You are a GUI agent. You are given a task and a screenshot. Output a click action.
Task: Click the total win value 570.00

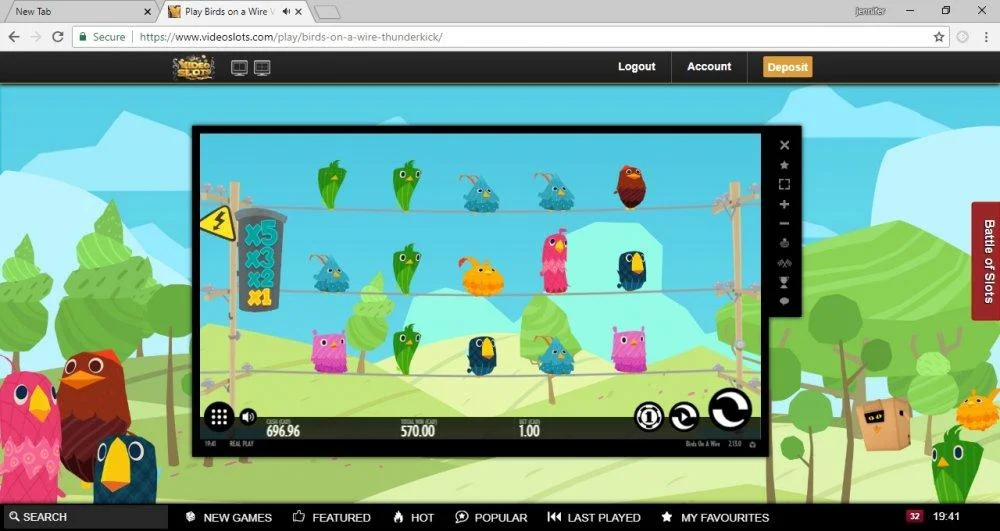[x=418, y=430]
